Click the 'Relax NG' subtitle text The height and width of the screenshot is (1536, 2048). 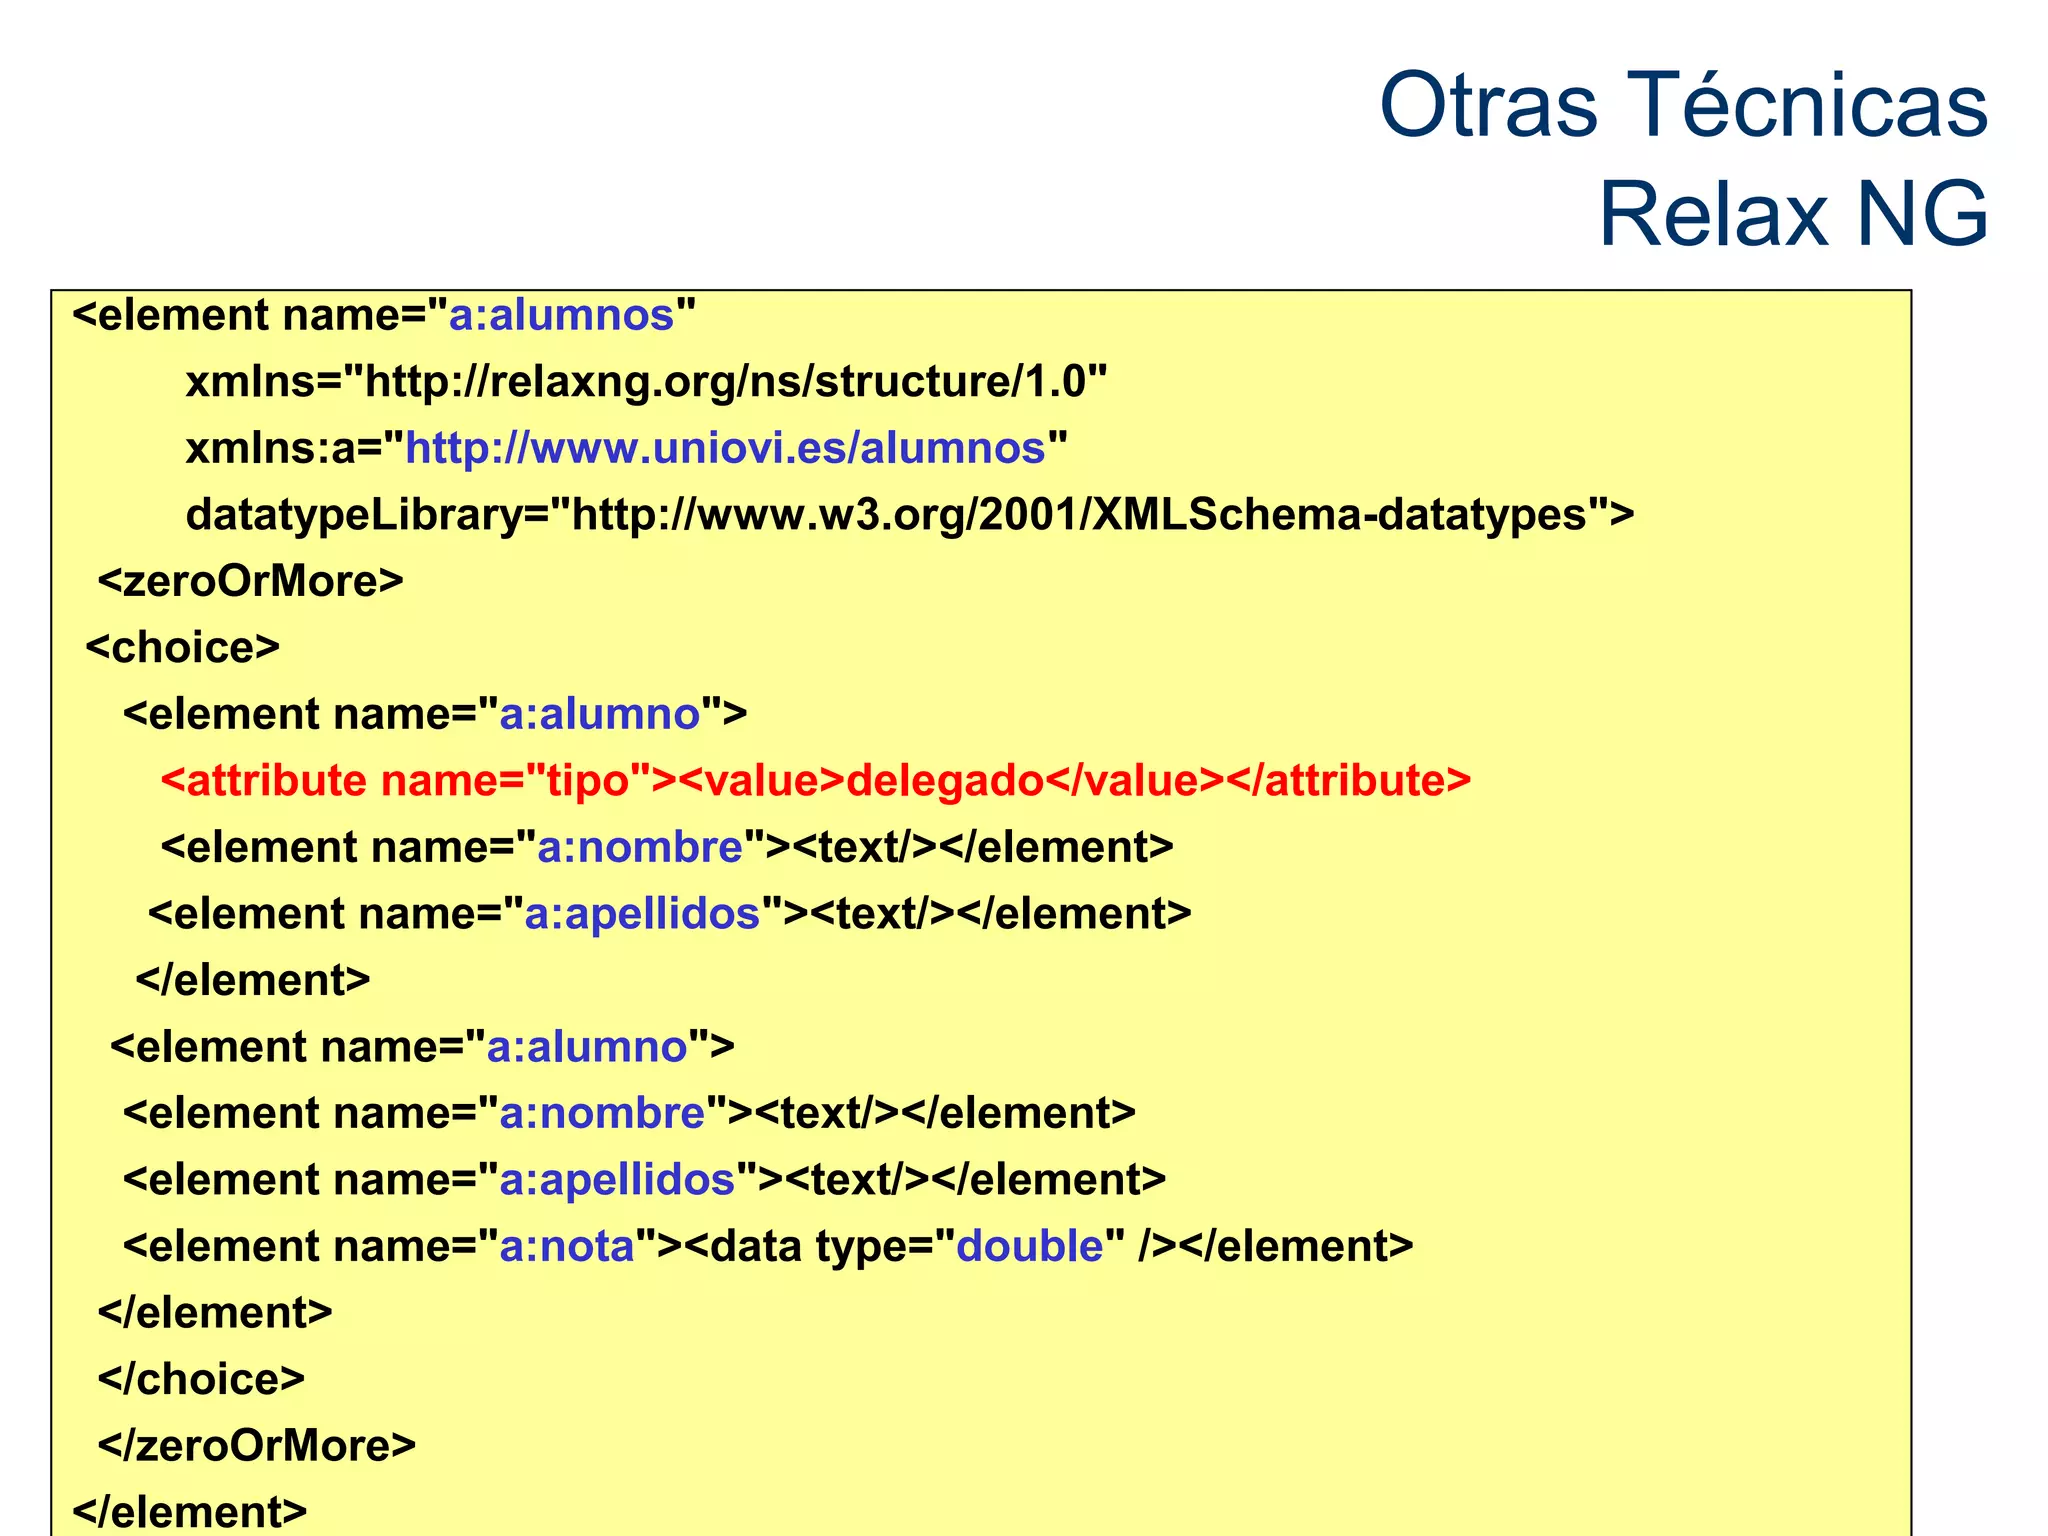pyautogui.click(x=1794, y=214)
